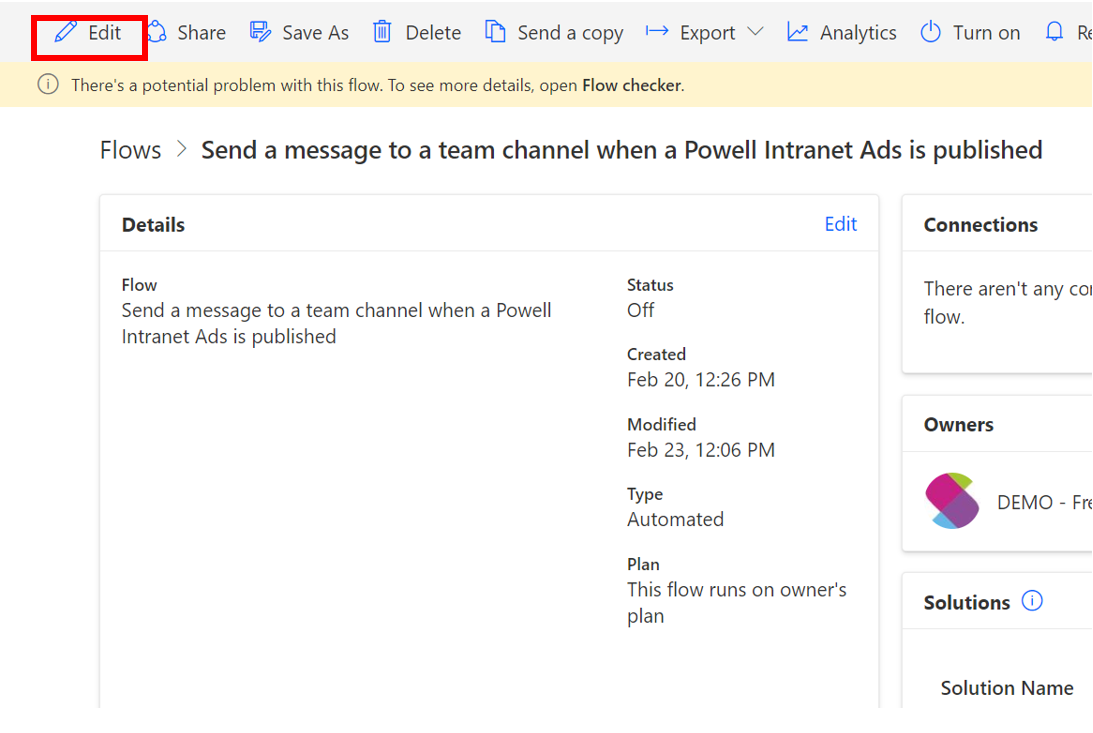Screen dimensions: 1093x733
Task: Click the Status value Off
Action: click(641, 309)
